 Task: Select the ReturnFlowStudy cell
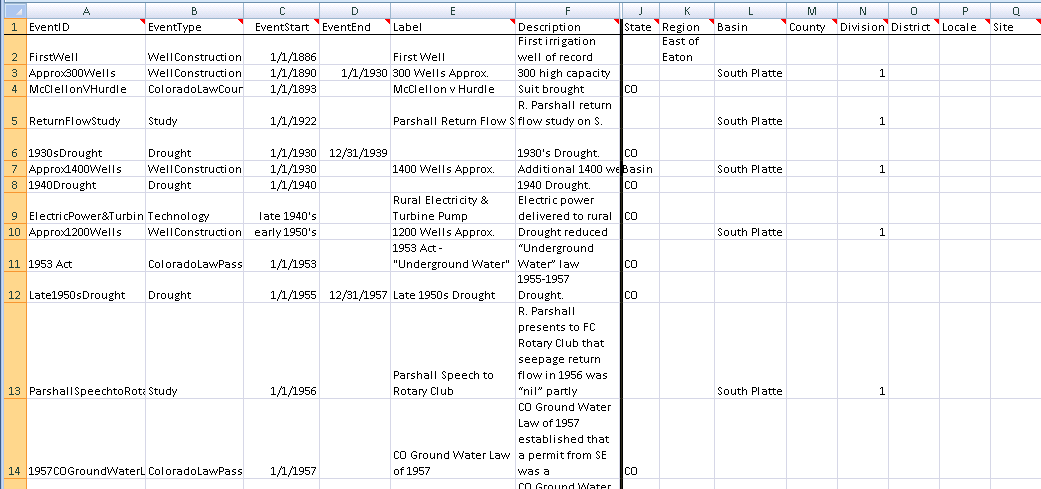pyautogui.click(x=86, y=113)
